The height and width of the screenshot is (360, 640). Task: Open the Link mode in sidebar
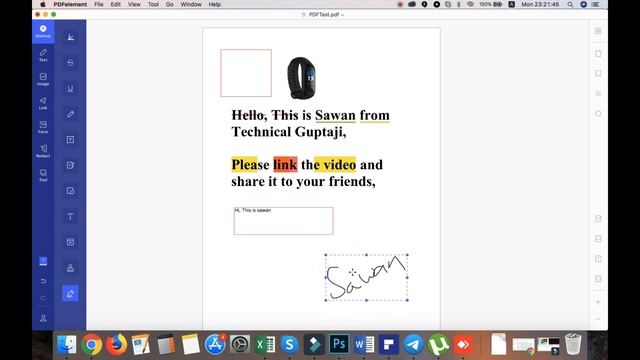(x=43, y=103)
